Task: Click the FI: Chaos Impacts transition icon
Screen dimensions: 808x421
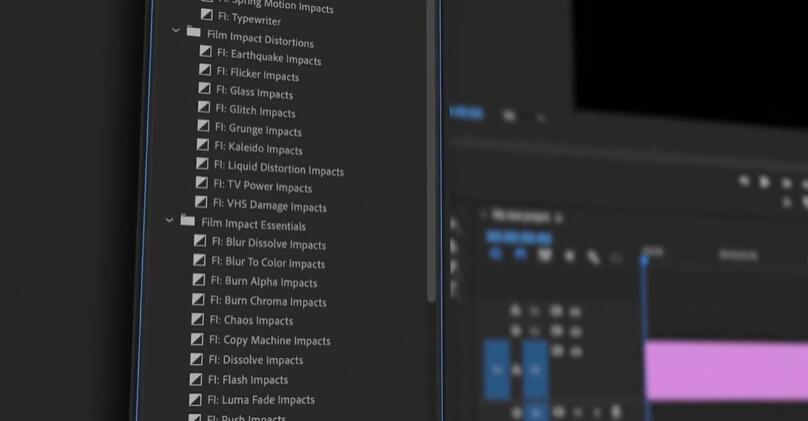Action: pyautogui.click(x=198, y=319)
